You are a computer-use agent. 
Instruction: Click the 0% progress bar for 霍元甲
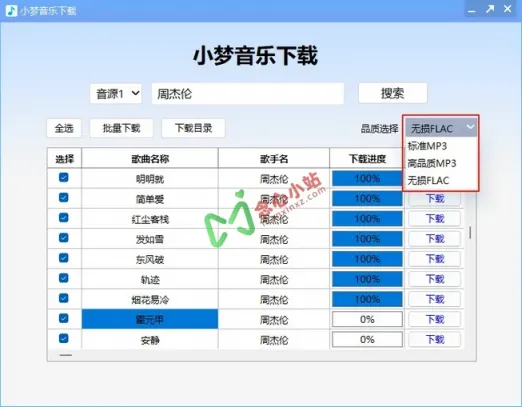367,319
